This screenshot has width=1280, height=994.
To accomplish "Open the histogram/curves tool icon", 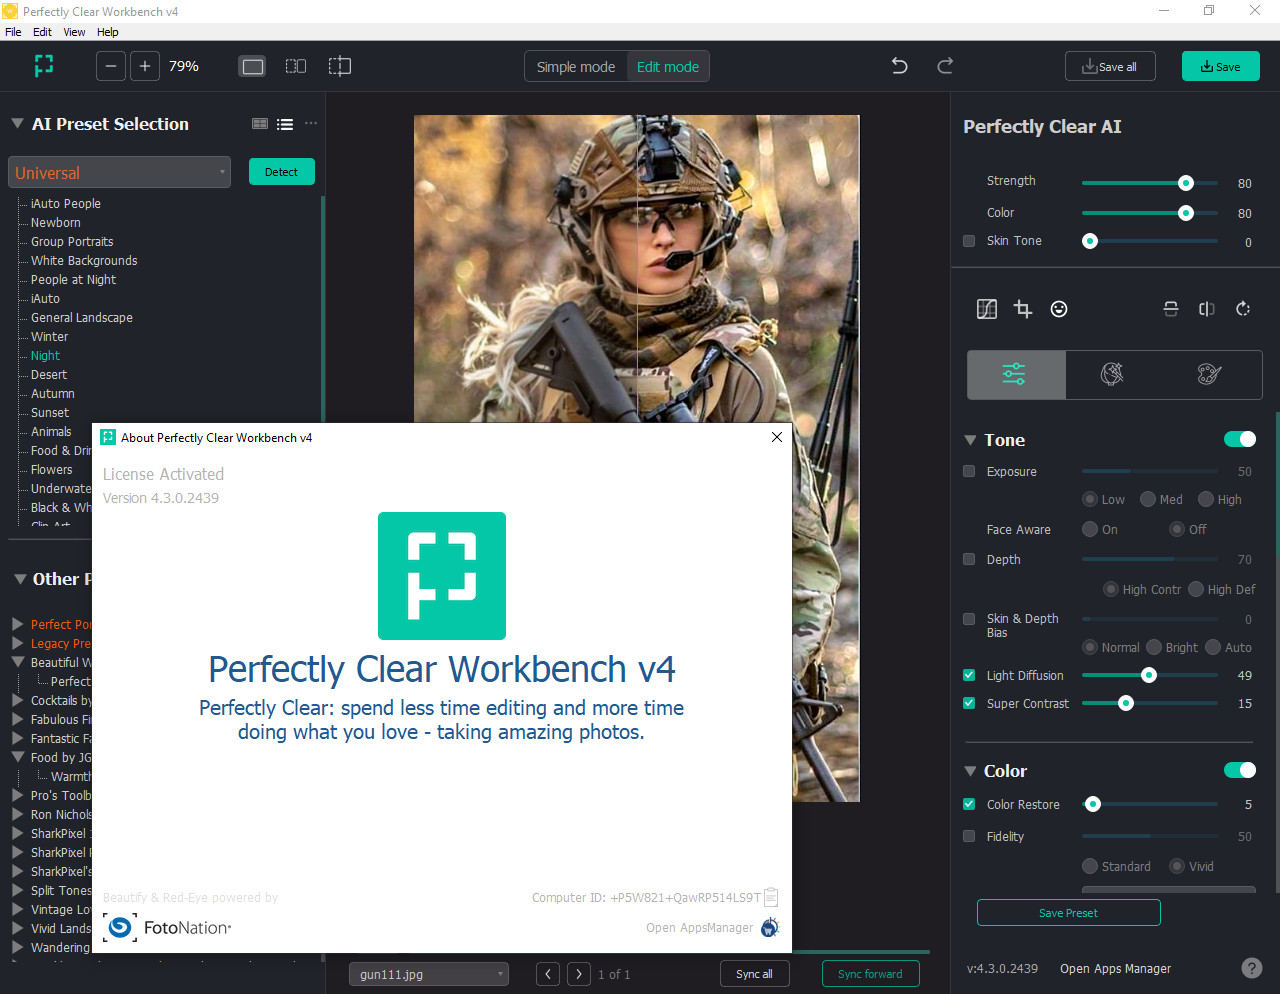I will coord(987,309).
